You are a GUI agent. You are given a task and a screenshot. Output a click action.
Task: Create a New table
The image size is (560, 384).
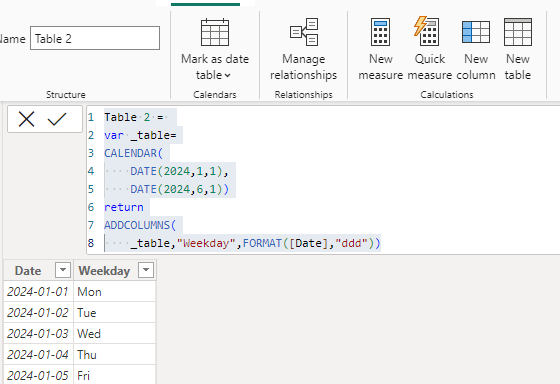(x=518, y=49)
